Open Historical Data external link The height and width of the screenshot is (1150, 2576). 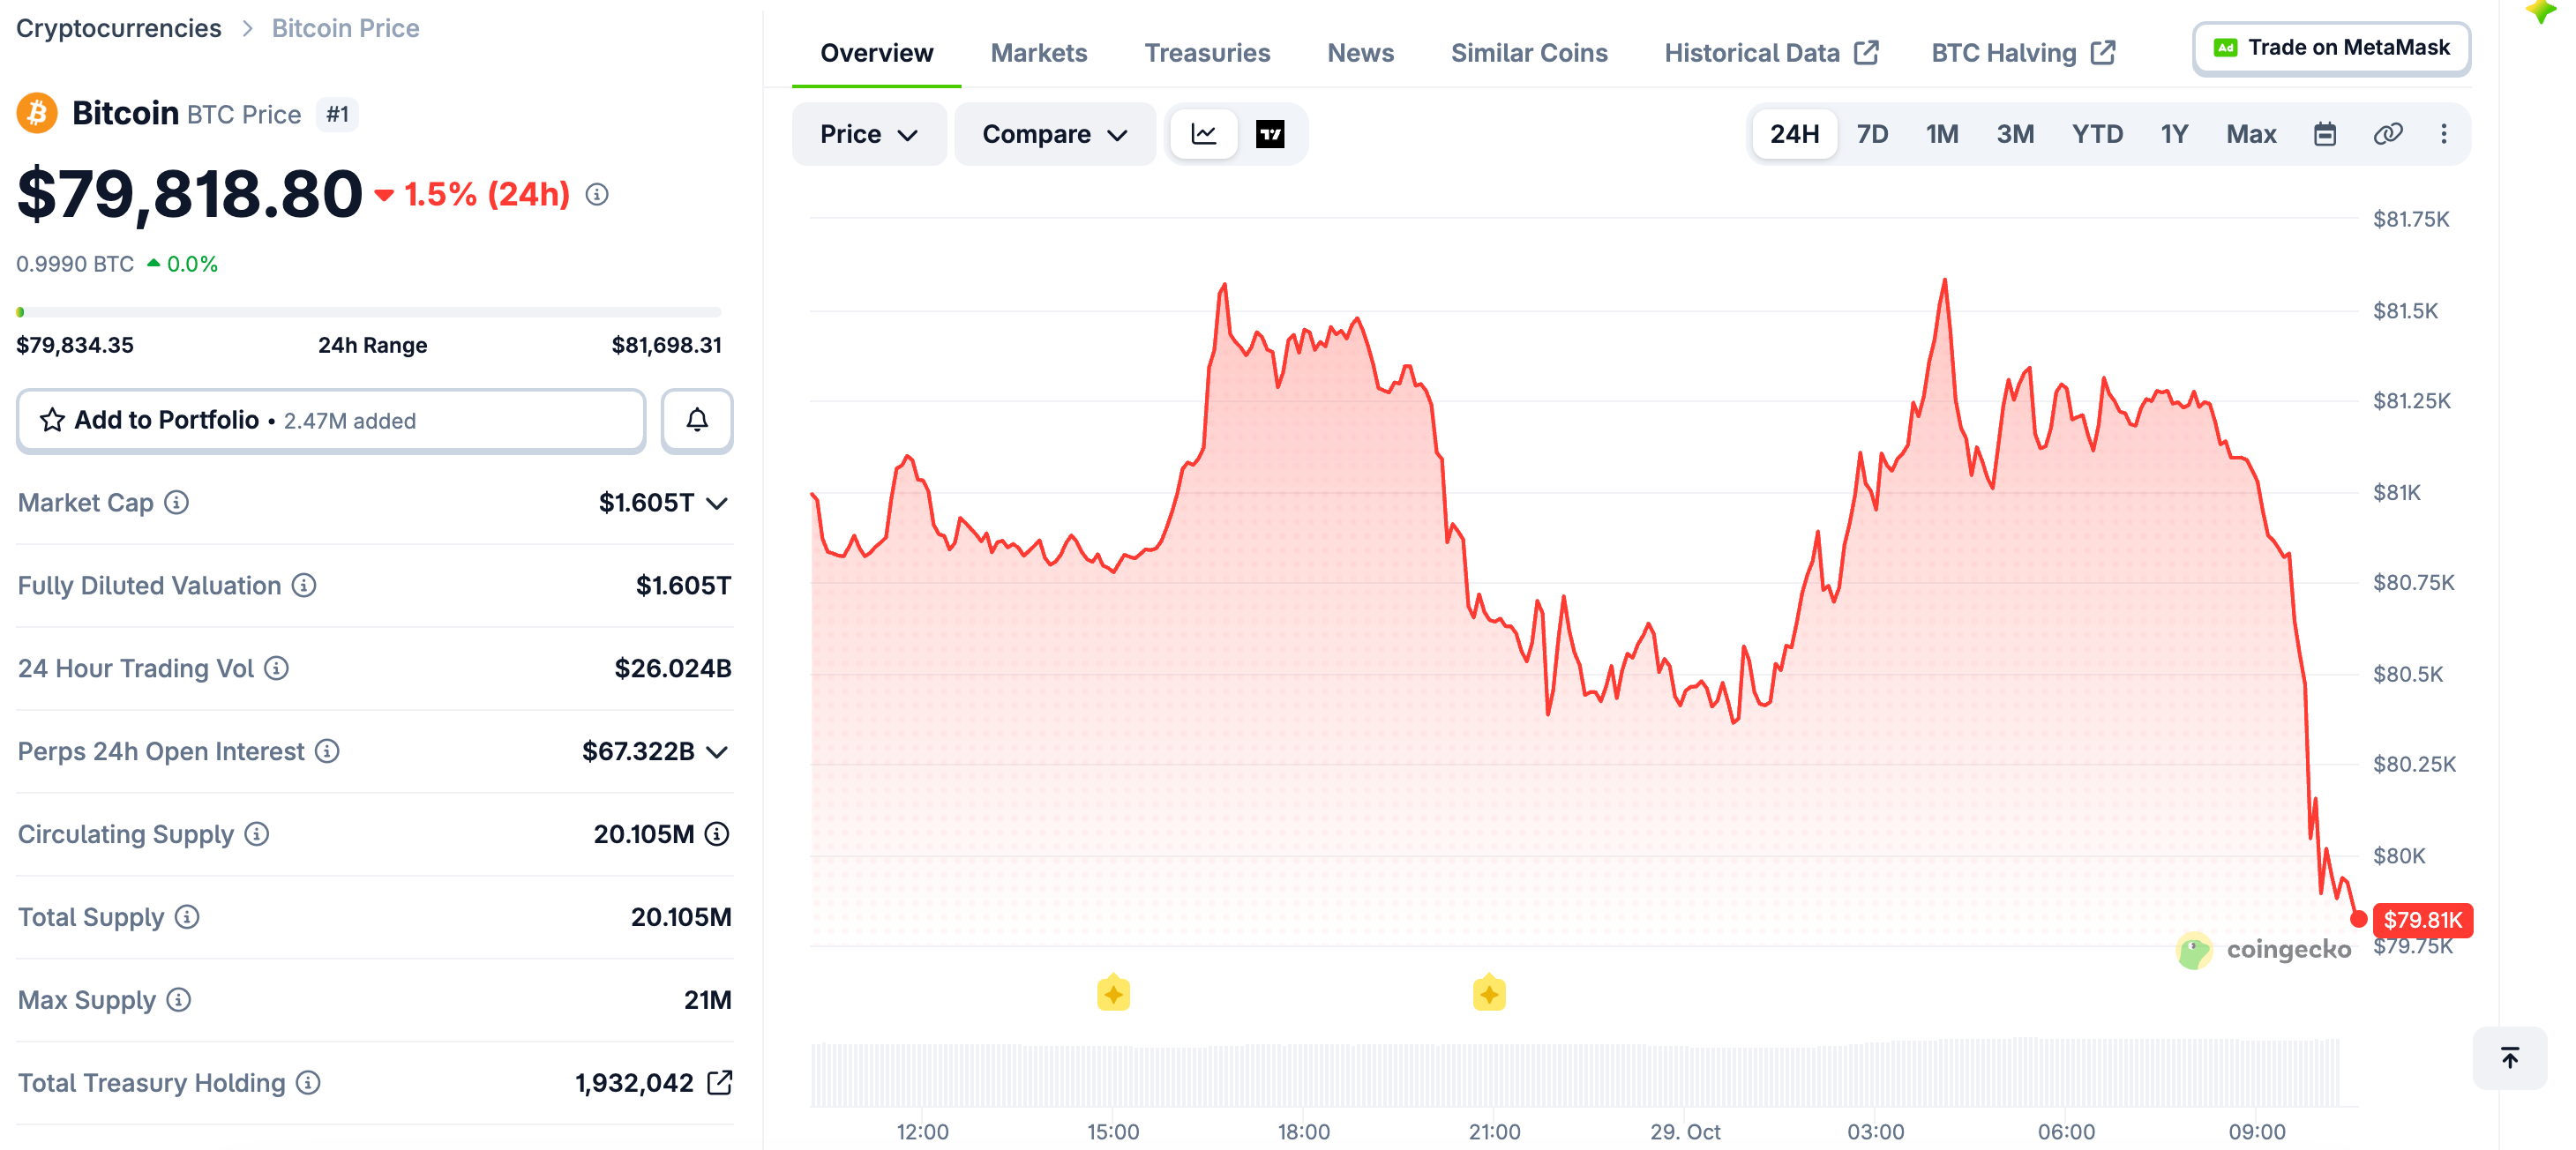tap(1771, 53)
